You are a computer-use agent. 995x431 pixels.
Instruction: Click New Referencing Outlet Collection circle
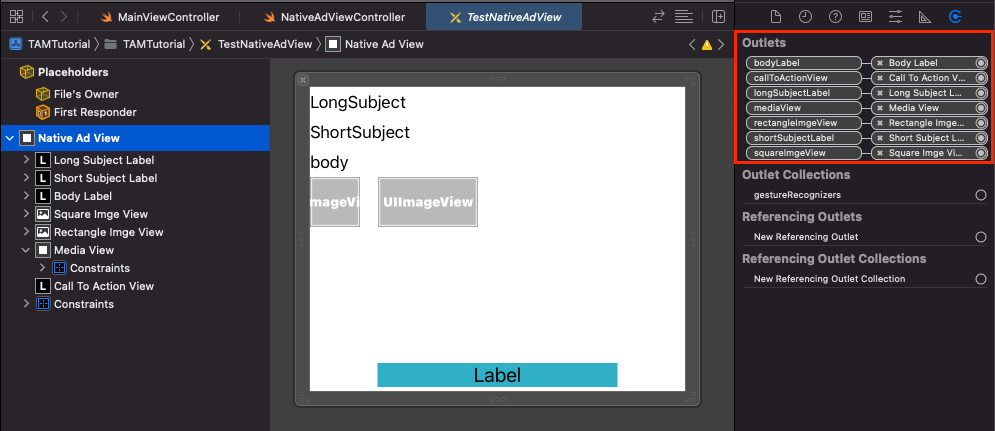point(981,279)
